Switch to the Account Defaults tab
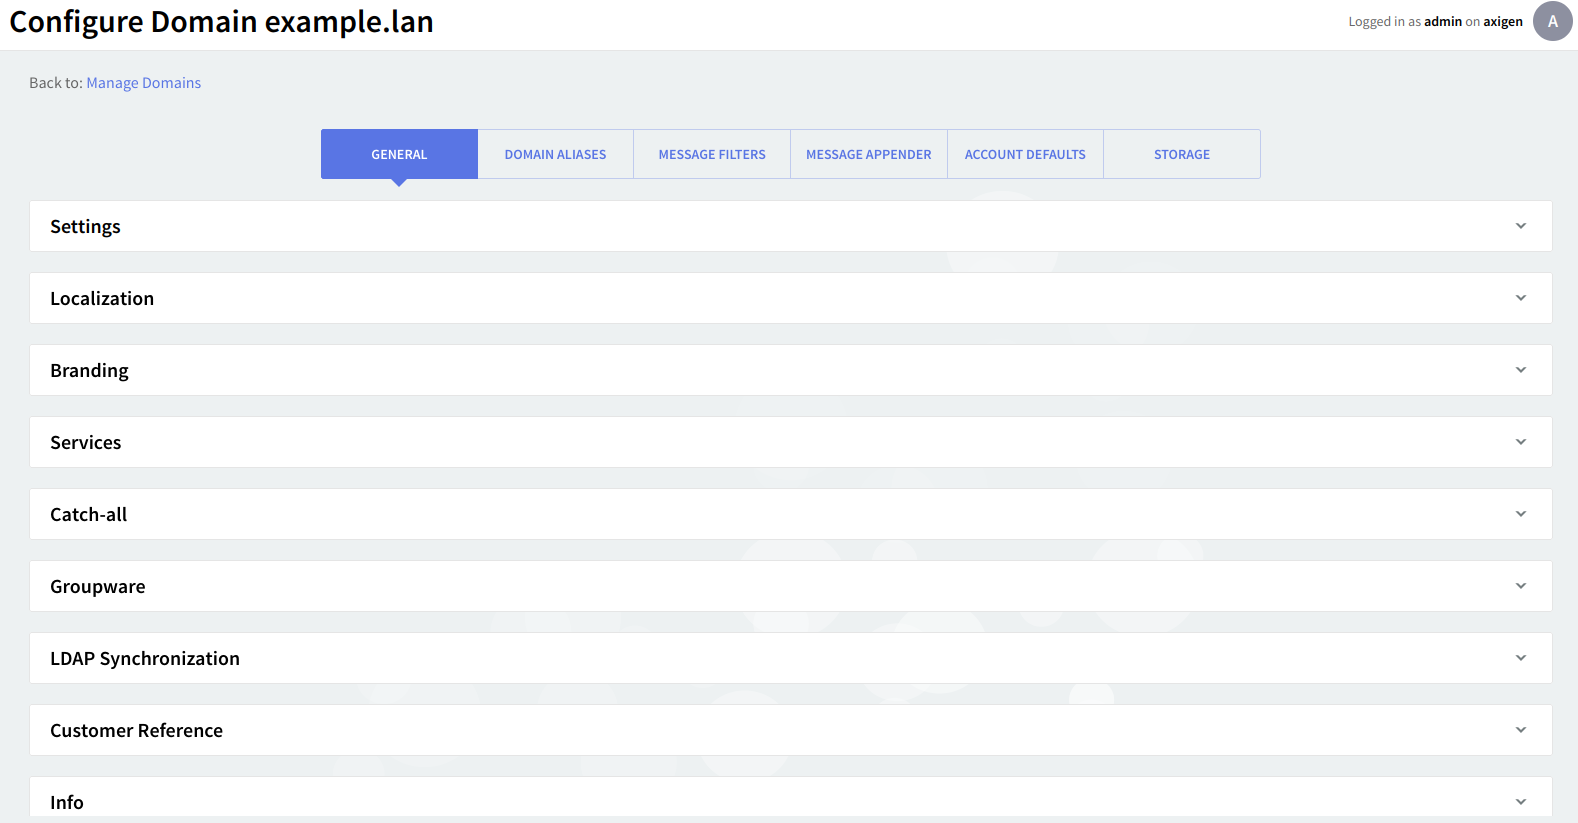 tap(1025, 154)
